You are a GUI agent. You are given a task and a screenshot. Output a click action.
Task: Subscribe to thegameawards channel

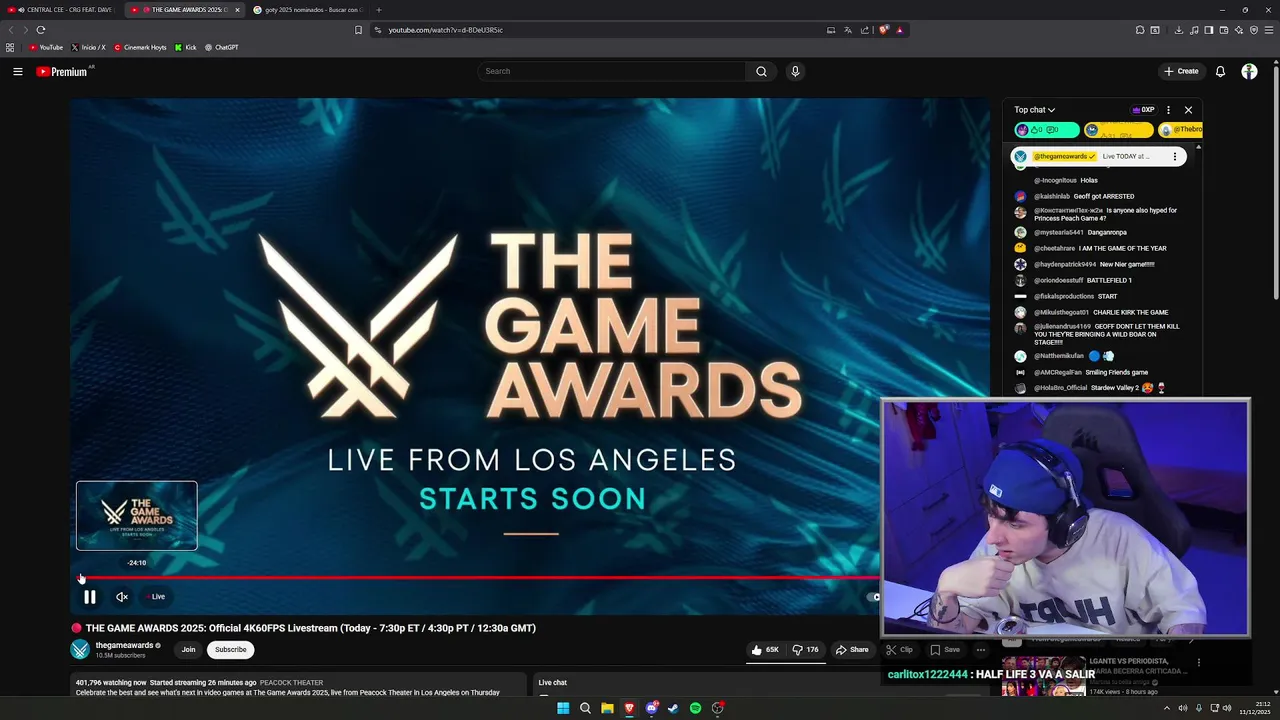230,650
